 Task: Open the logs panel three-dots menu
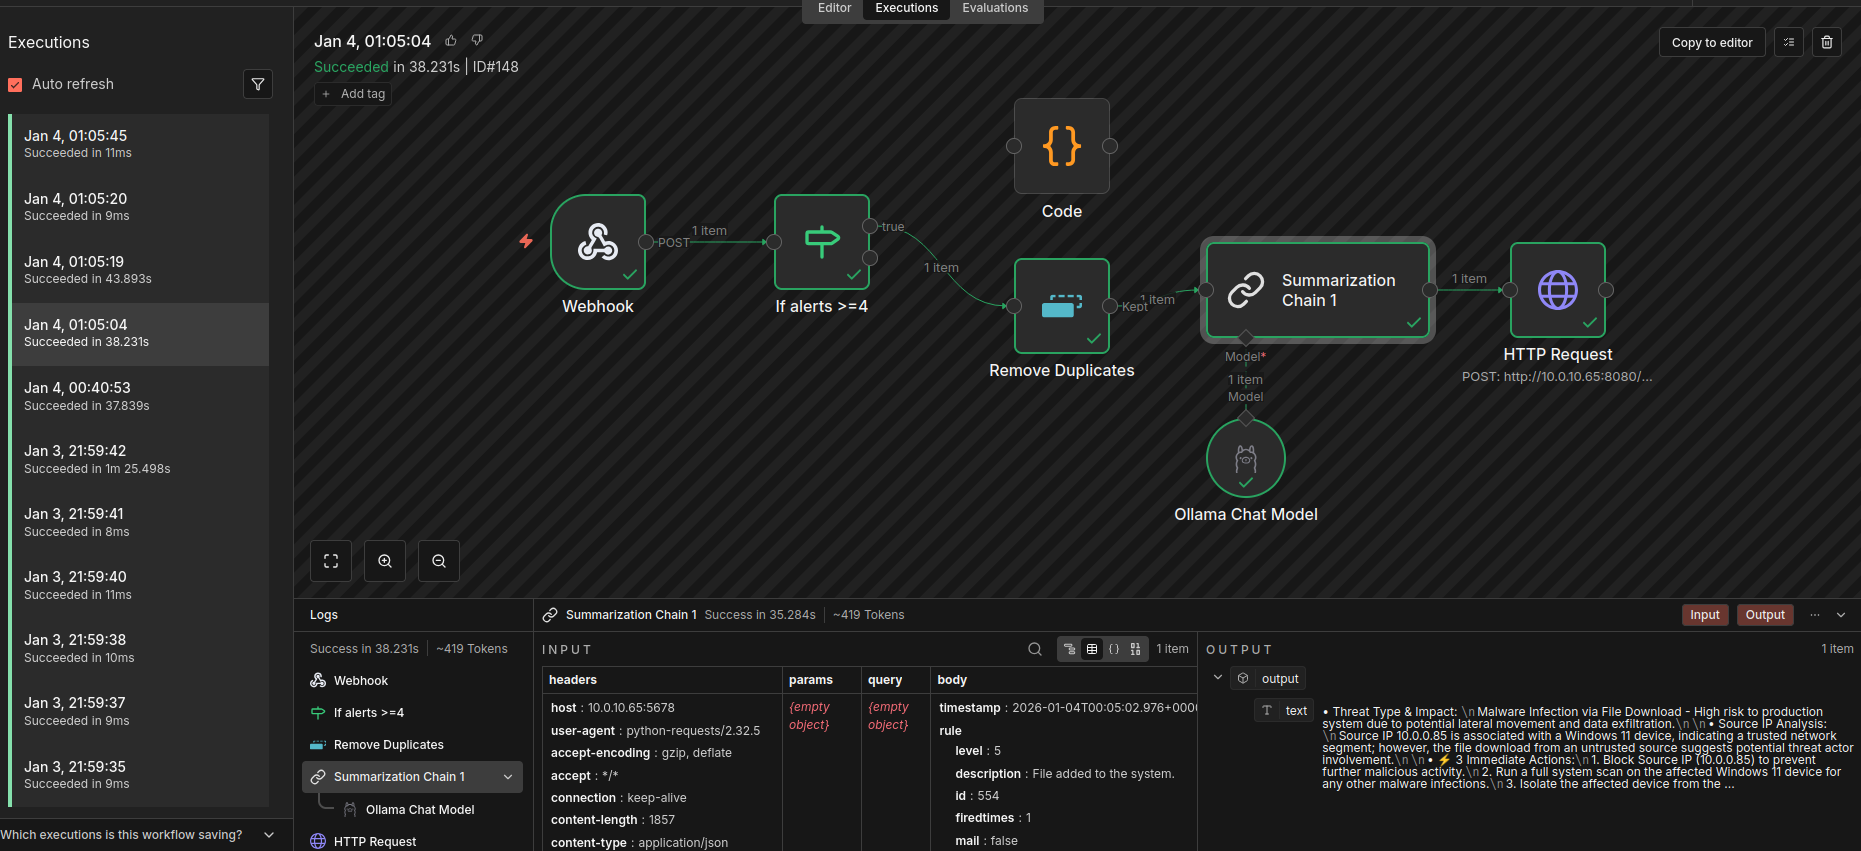coord(1815,615)
